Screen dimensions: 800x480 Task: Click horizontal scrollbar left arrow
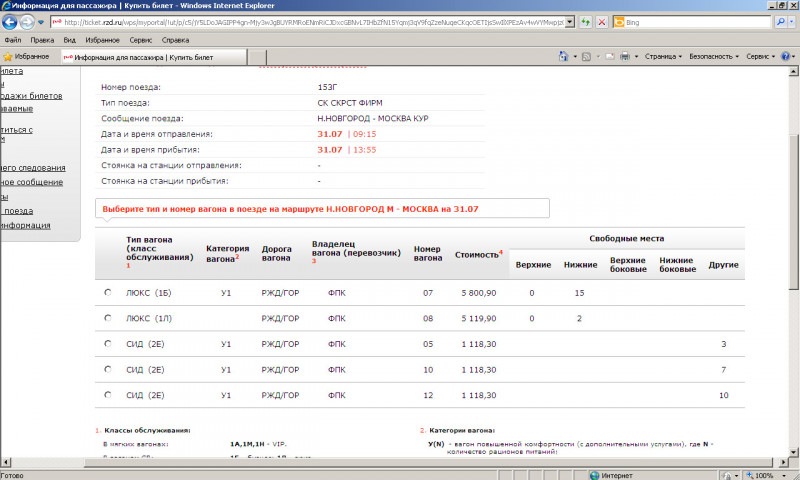pyautogui.click(x=5, y=462)
